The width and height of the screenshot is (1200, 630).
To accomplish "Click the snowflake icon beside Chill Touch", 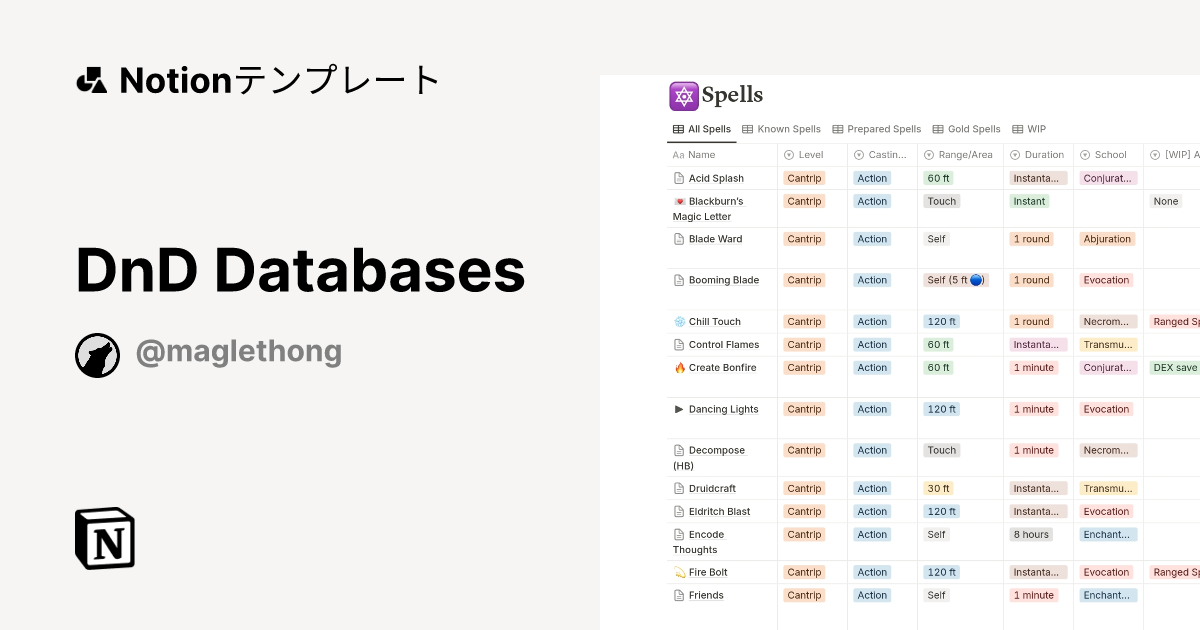I will [x=679, y=321].
